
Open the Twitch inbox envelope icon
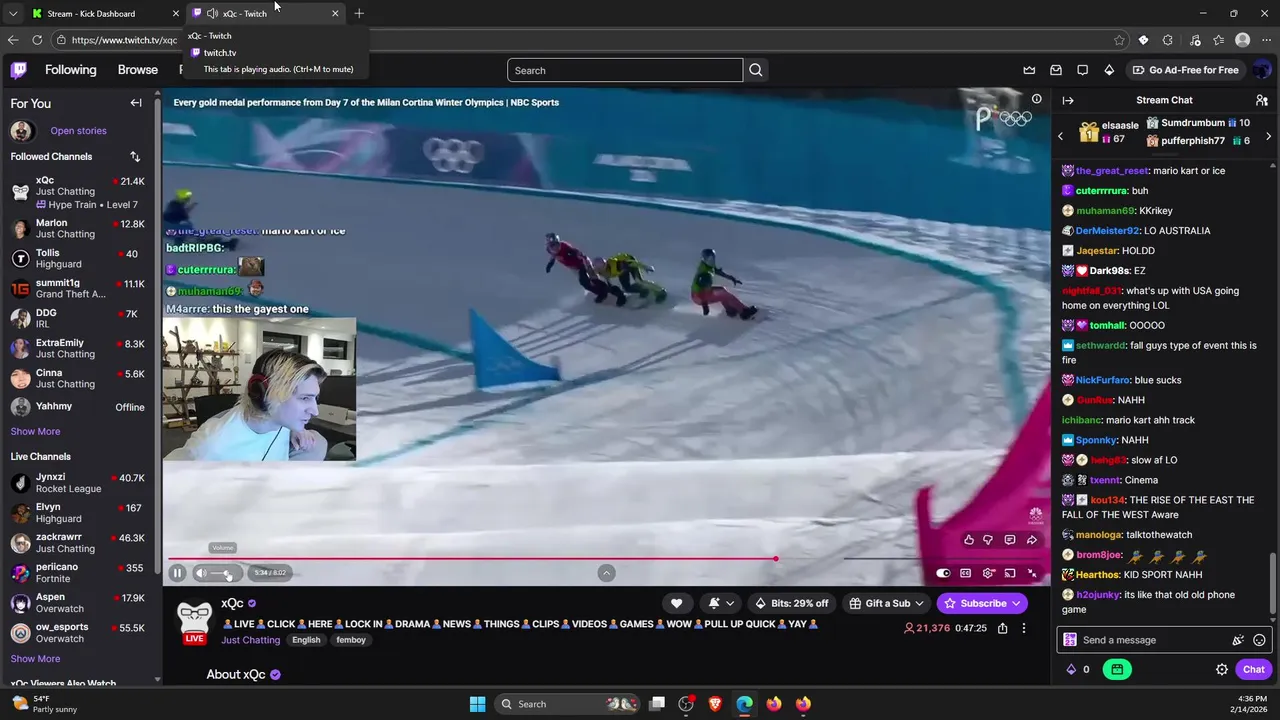[x=1056, y=70]
